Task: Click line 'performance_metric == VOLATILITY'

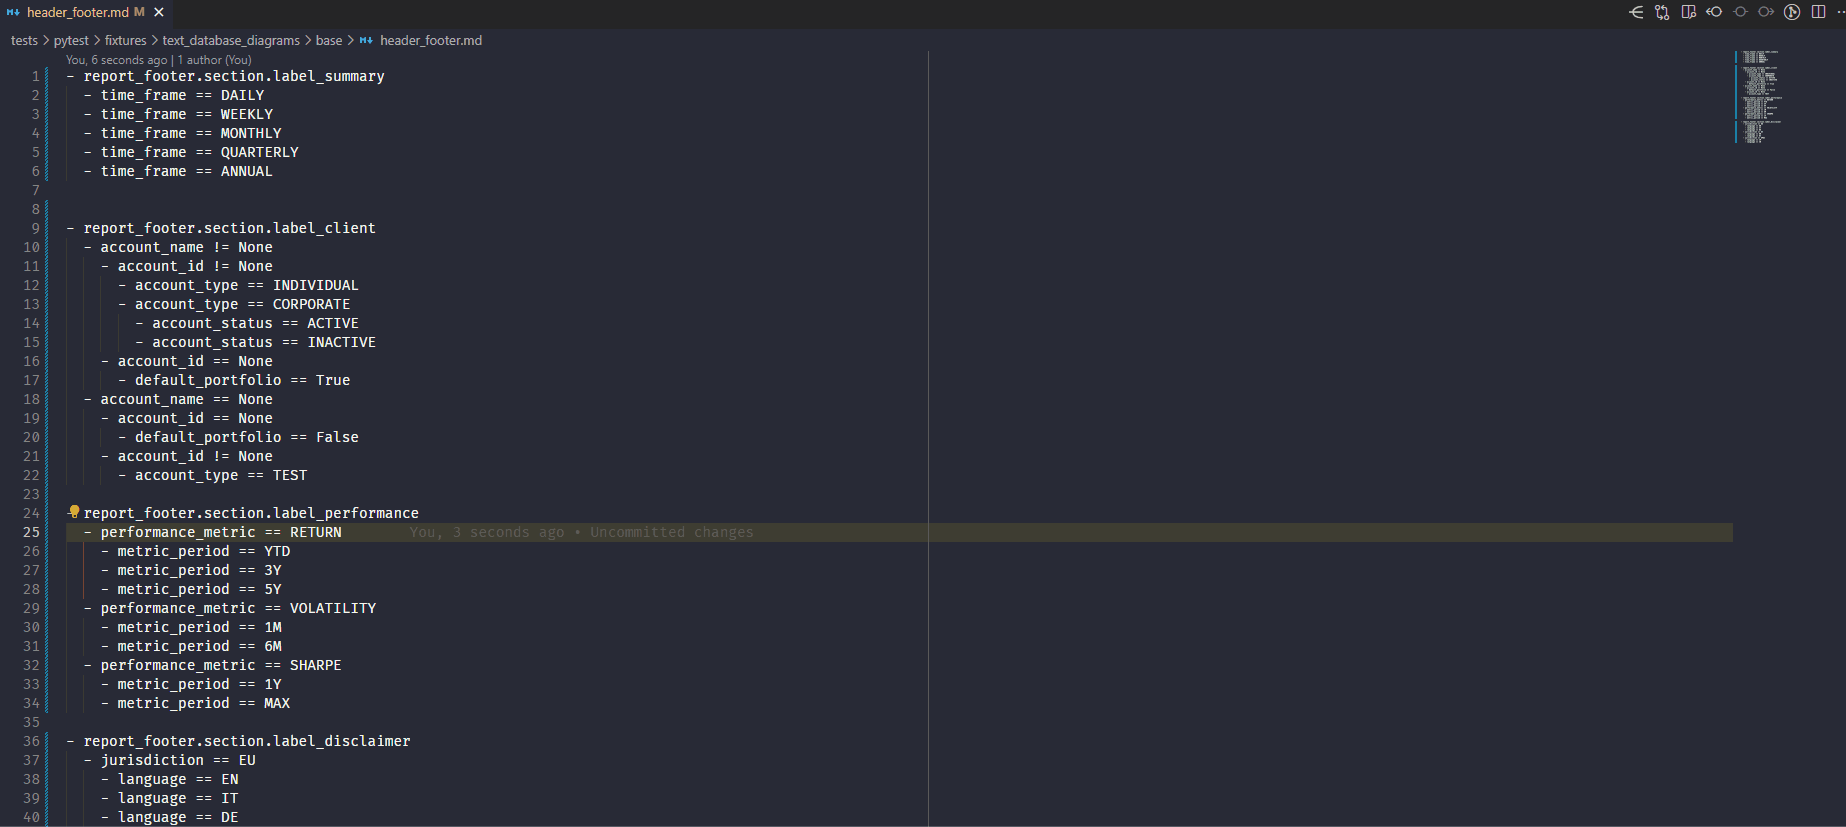Action: [239, 608]
